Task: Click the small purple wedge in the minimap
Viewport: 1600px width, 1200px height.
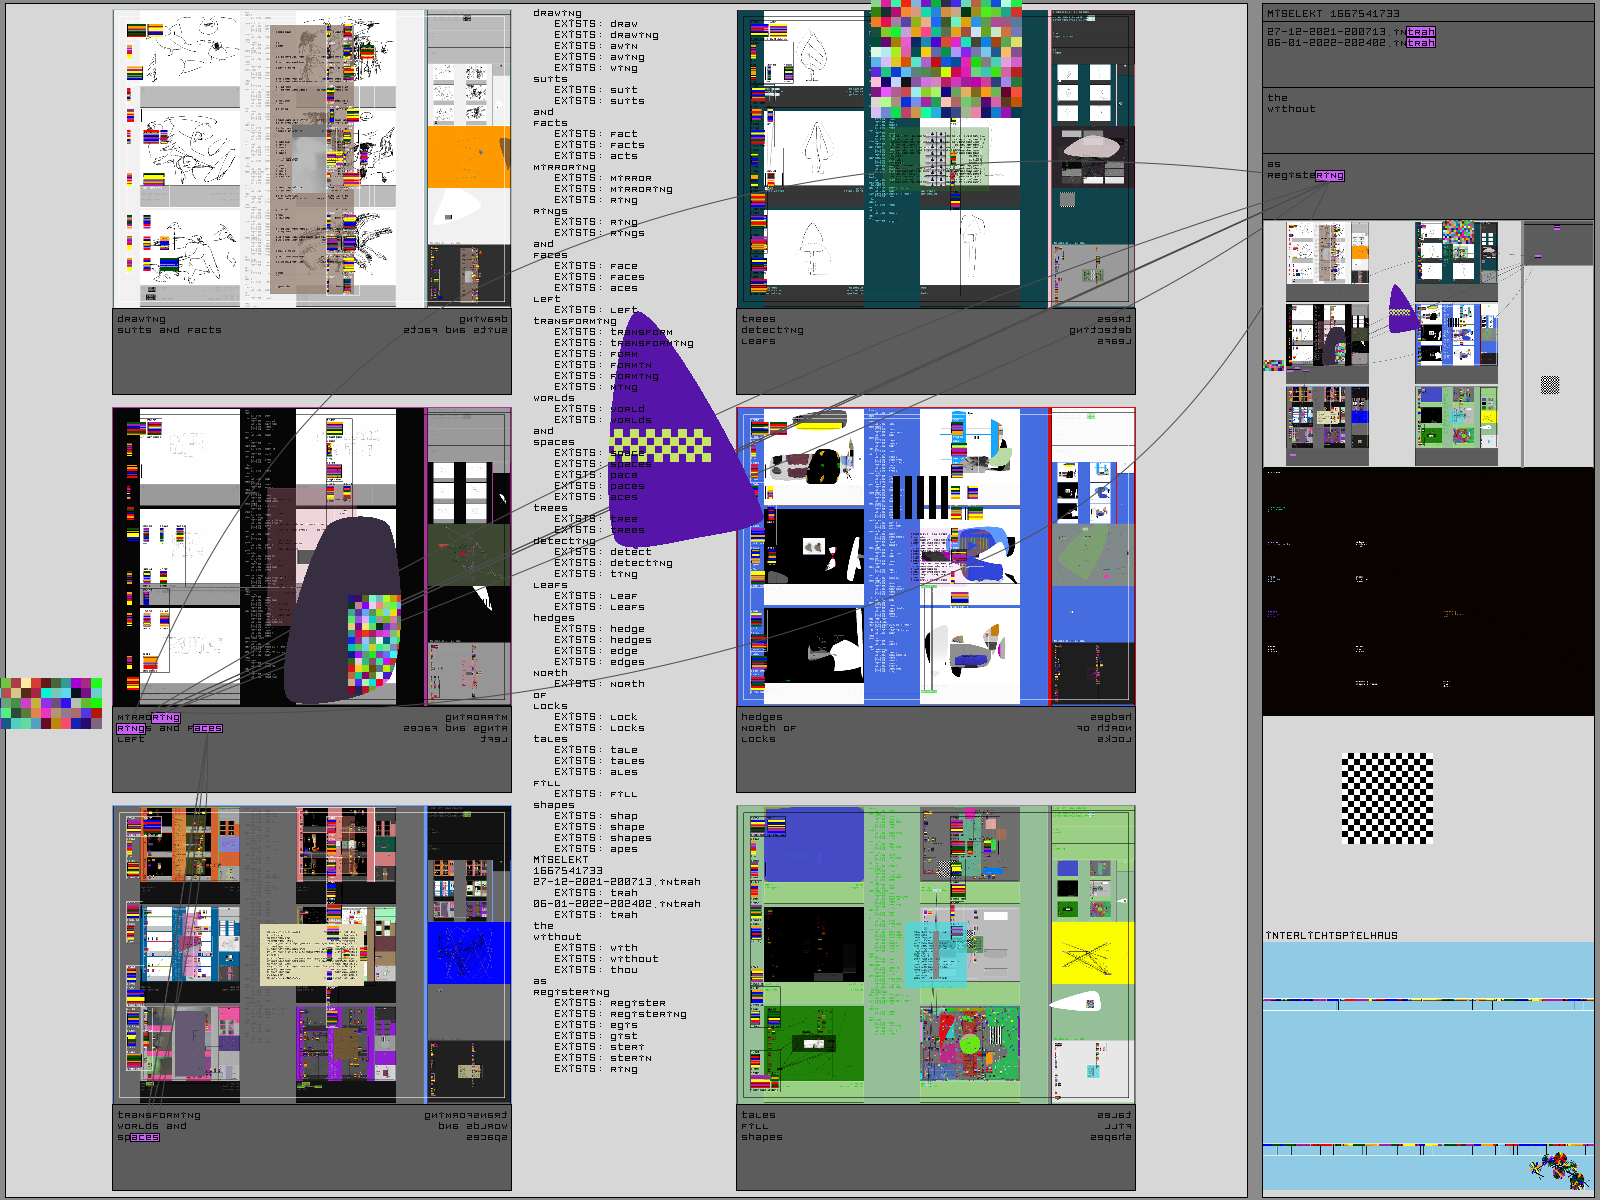Action: click(x=1400, y=310)
